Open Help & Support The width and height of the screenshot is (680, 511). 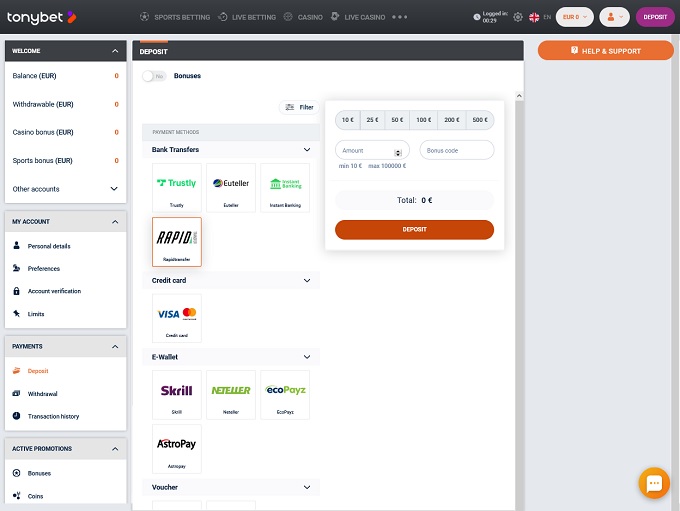(x=605, y=51)
